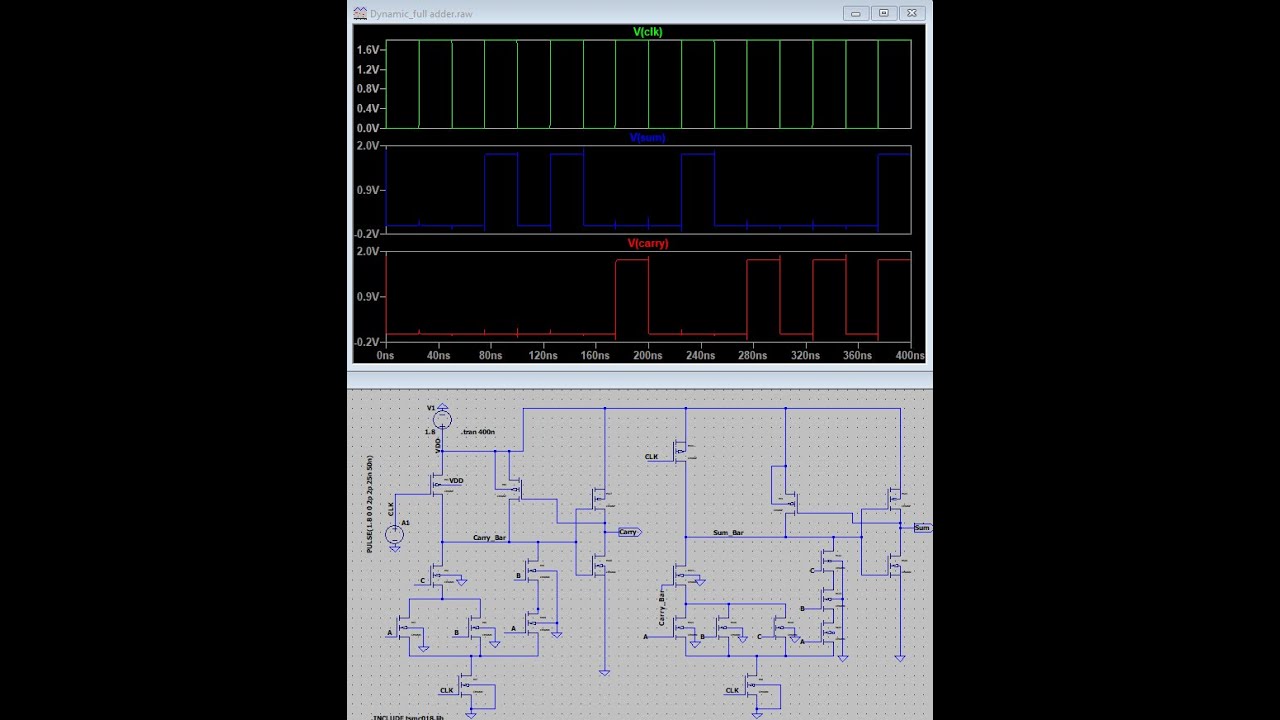The image size is (1280, 720).
Task: Maximize the Dynamic_full adder.raw waveform window
Action: point(884,13)
